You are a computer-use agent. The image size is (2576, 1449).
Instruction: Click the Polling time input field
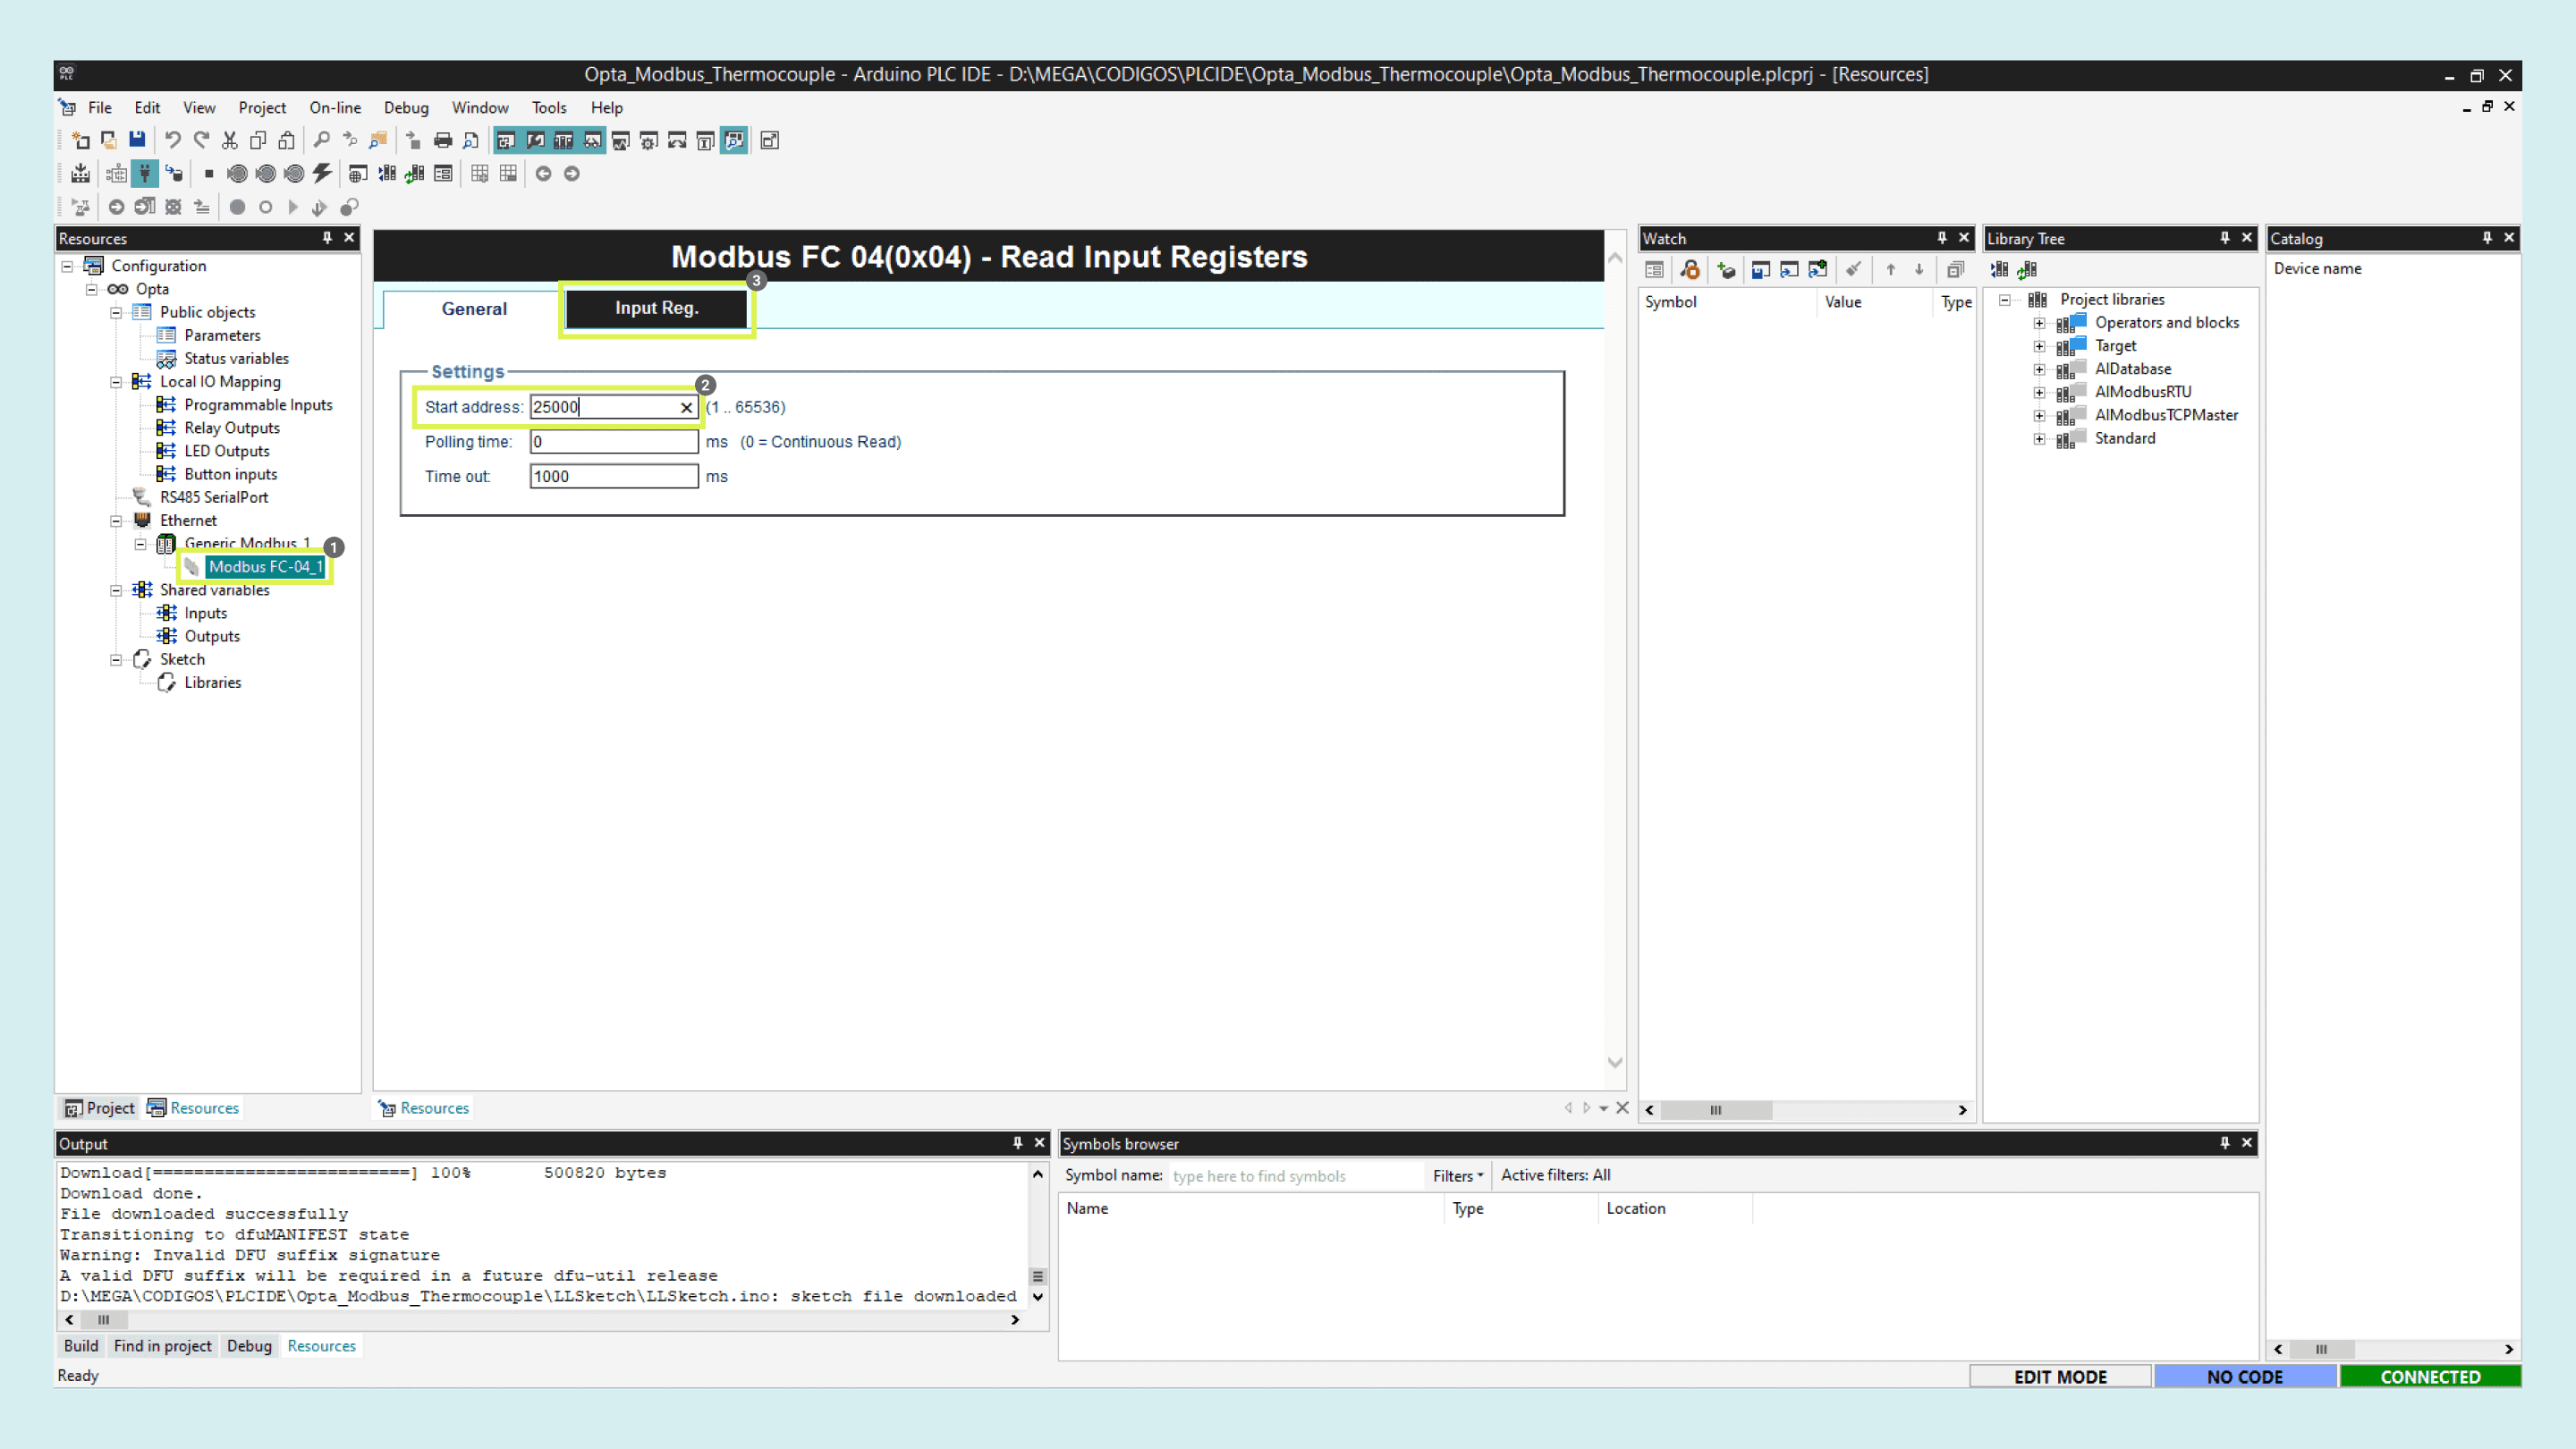(x=613, y=442)
